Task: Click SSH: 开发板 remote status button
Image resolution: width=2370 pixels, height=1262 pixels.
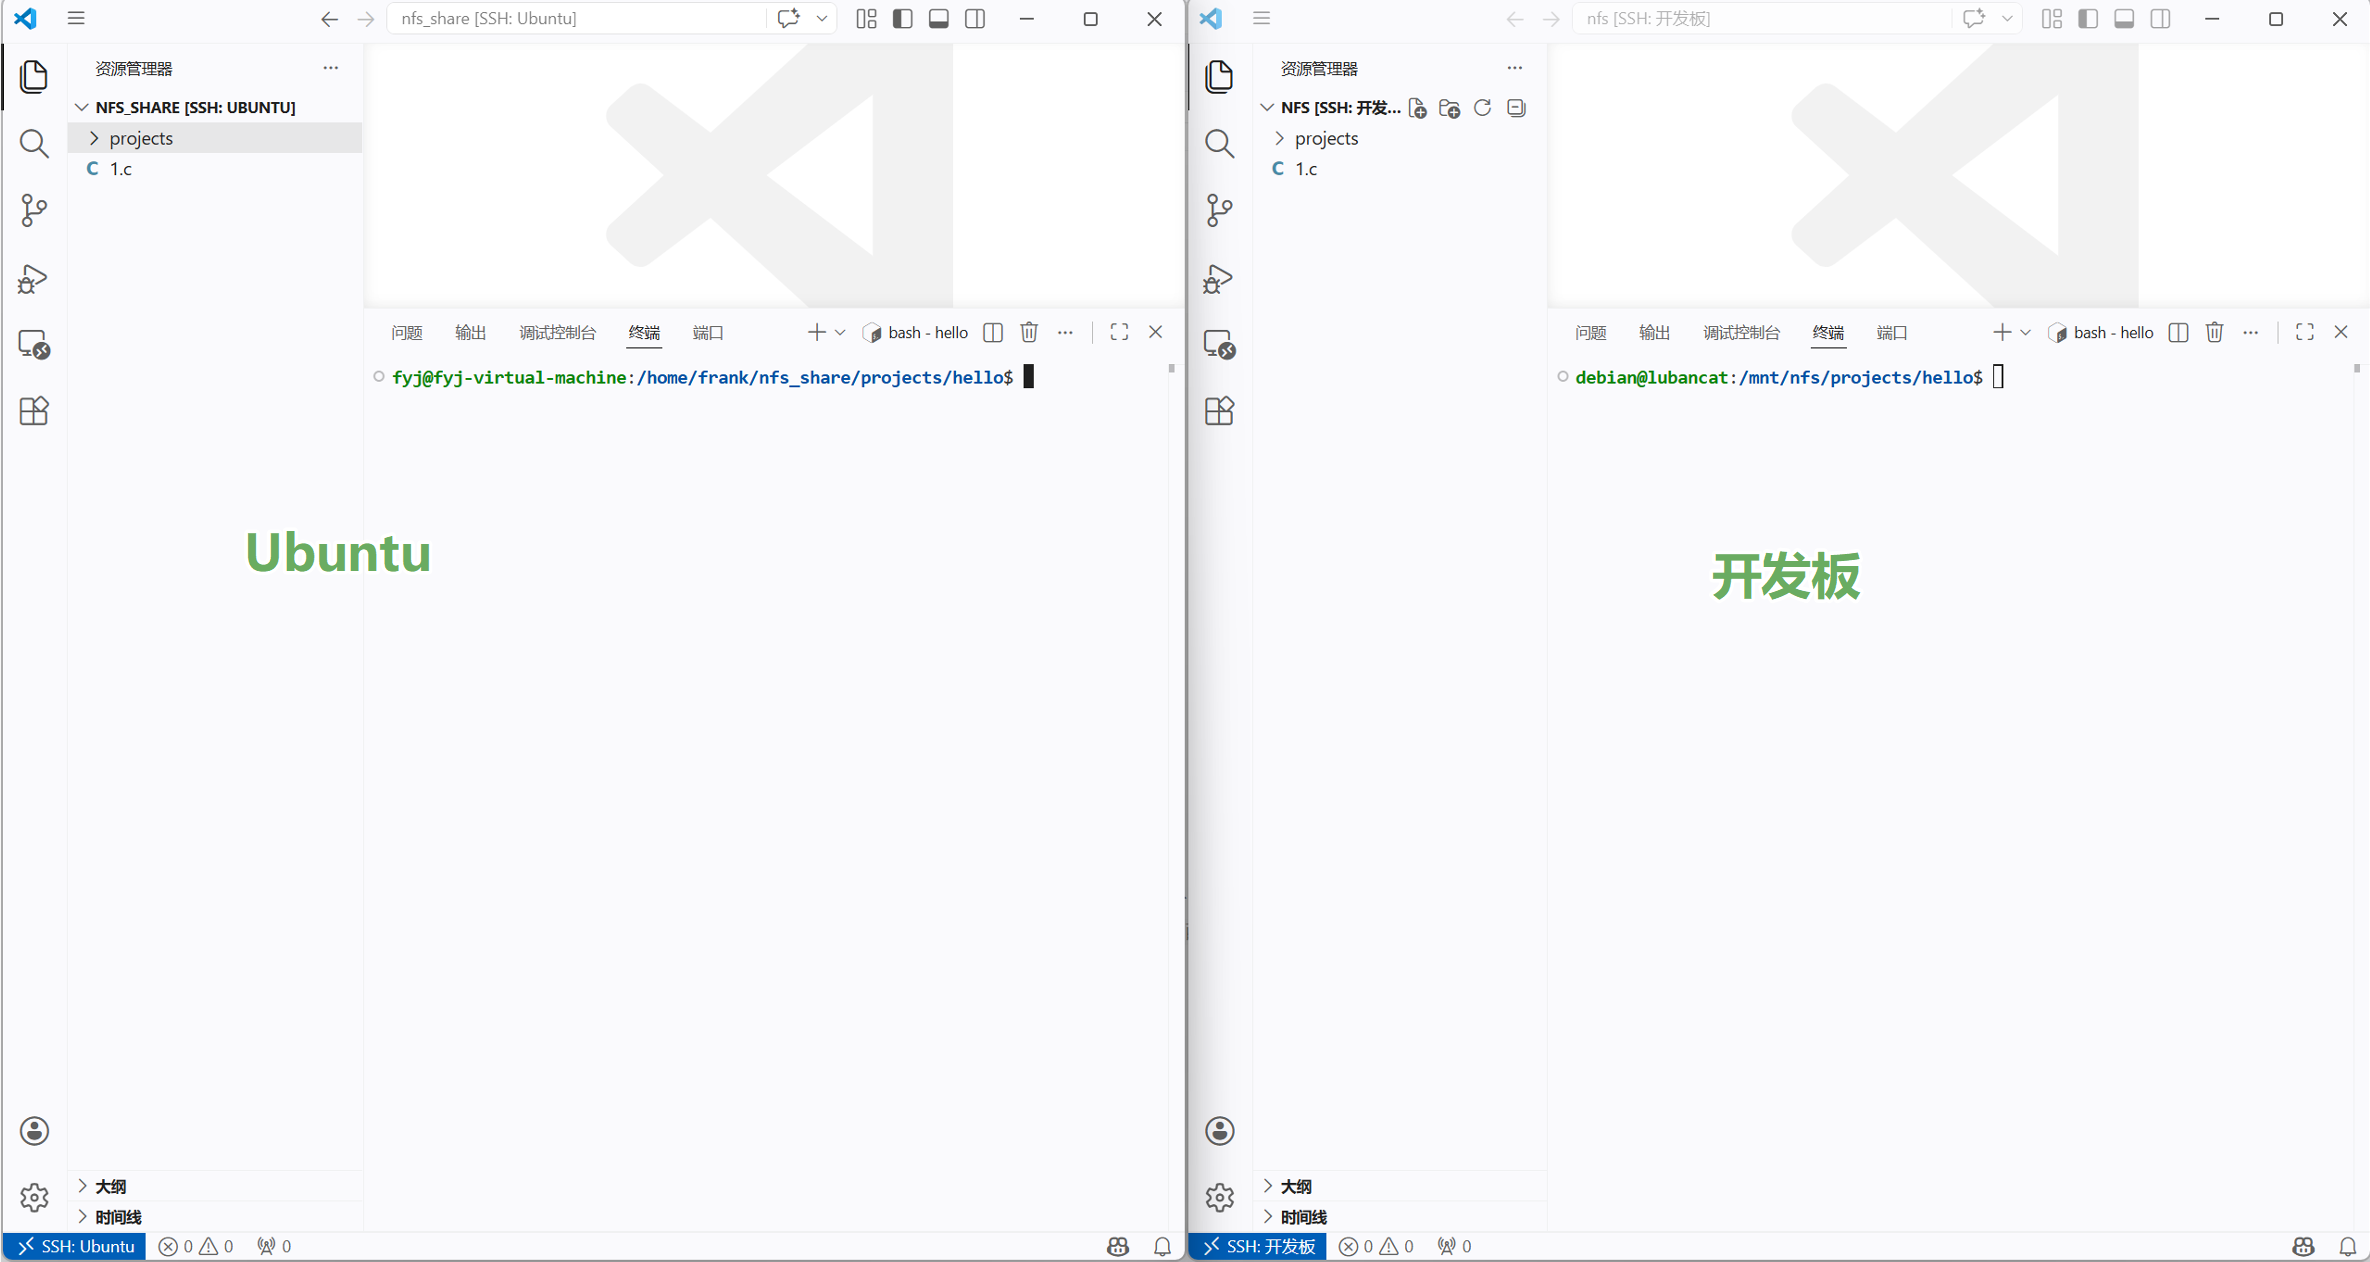Action: tap(1258, 1246)
